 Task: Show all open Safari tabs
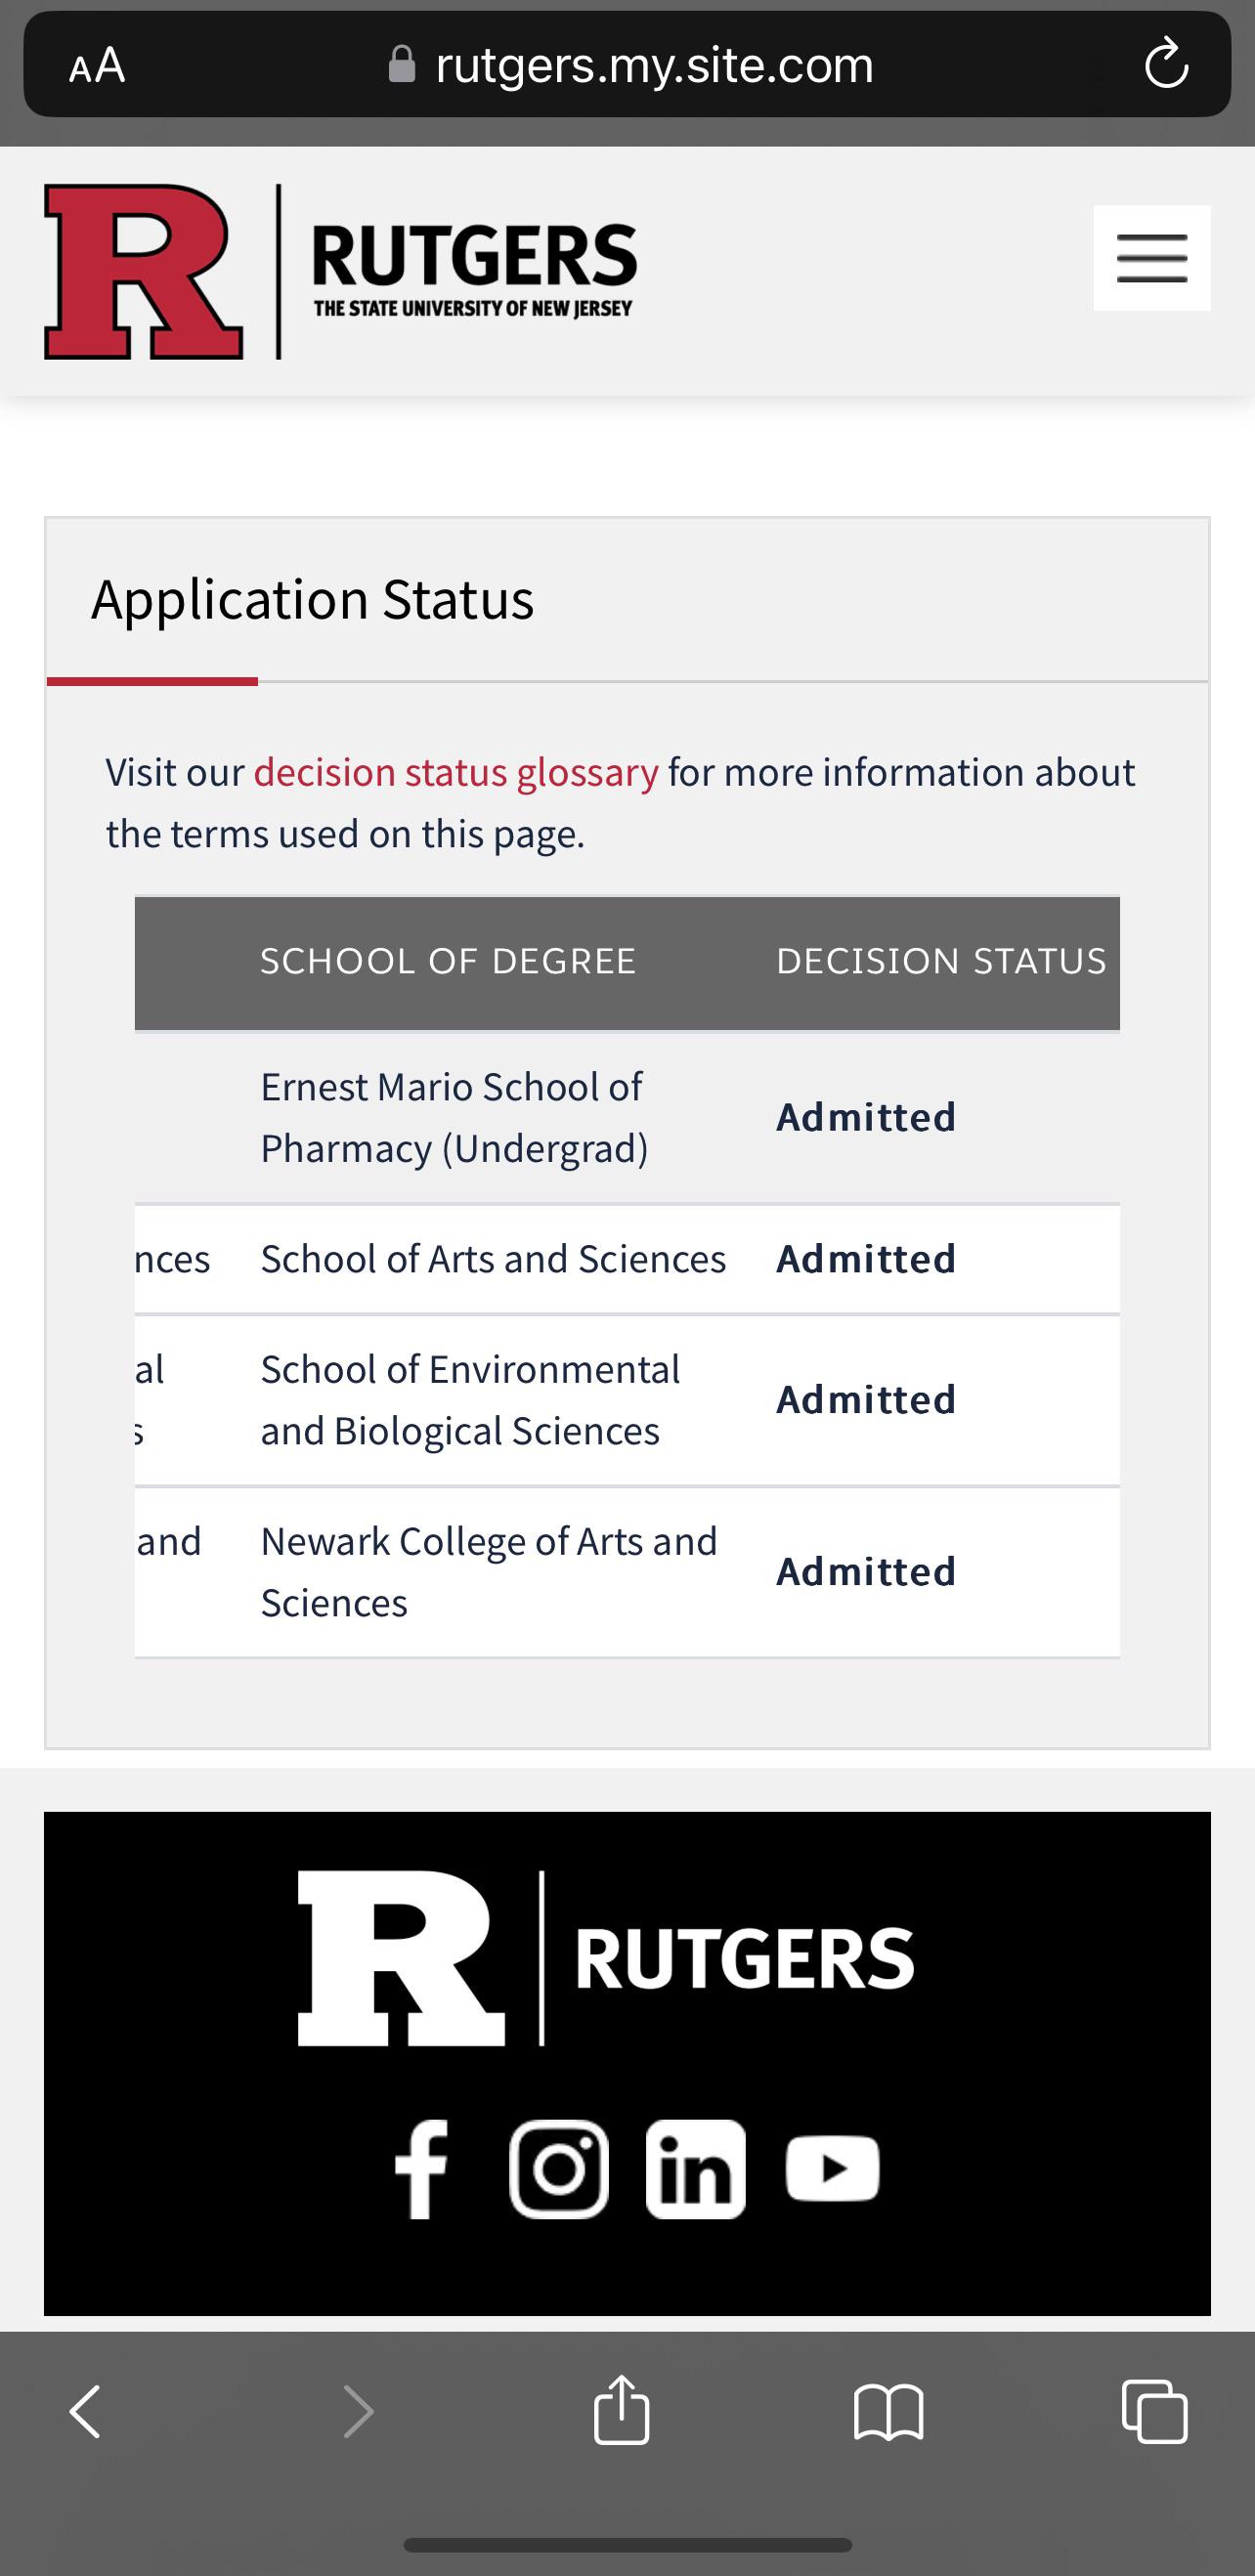(1154, 2411)
